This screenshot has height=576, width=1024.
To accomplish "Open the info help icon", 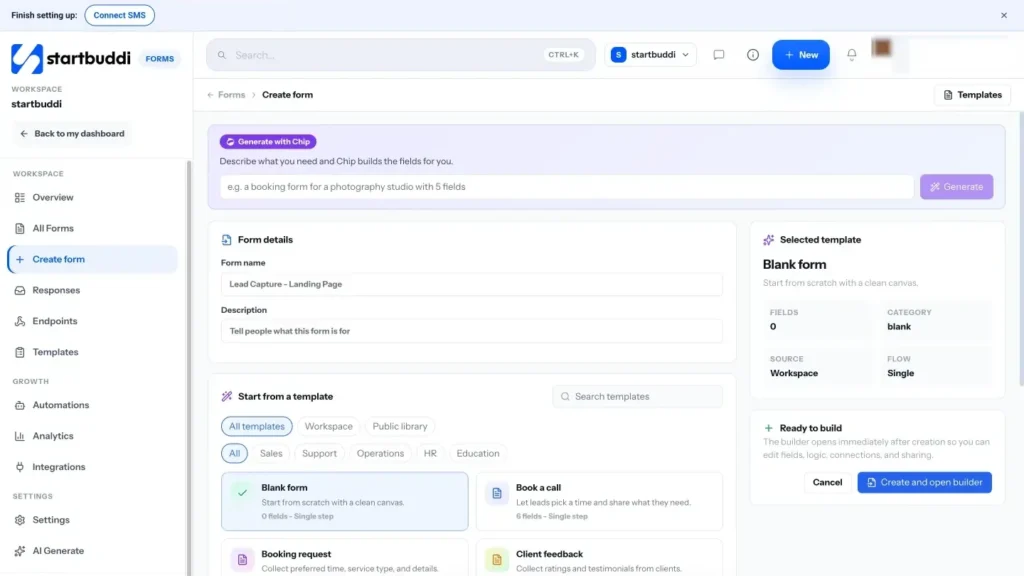I will click(x=752, y=55).
